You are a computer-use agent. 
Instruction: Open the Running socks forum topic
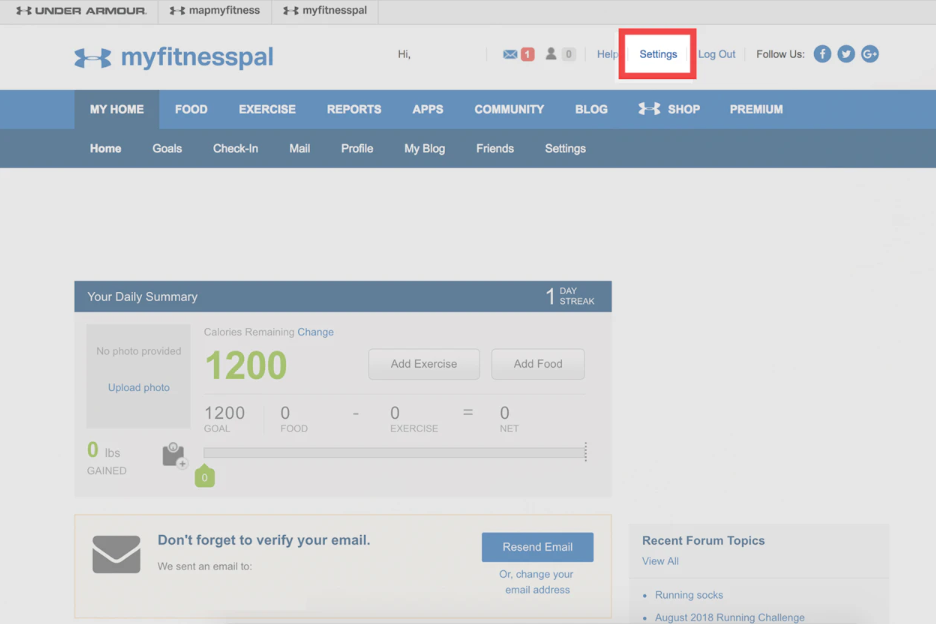pos(689,595)
